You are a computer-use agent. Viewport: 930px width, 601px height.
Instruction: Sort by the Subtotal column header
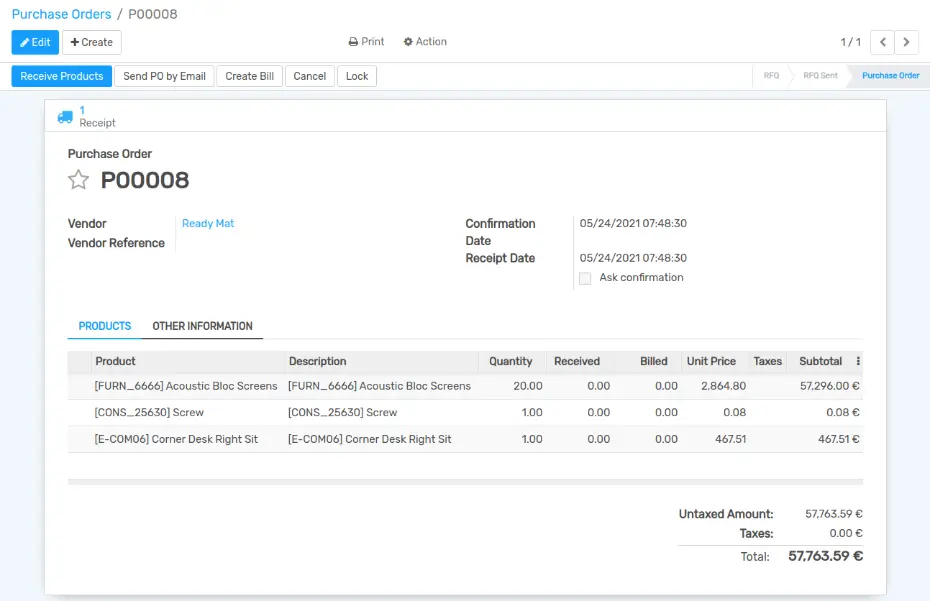tap(820, 361)
